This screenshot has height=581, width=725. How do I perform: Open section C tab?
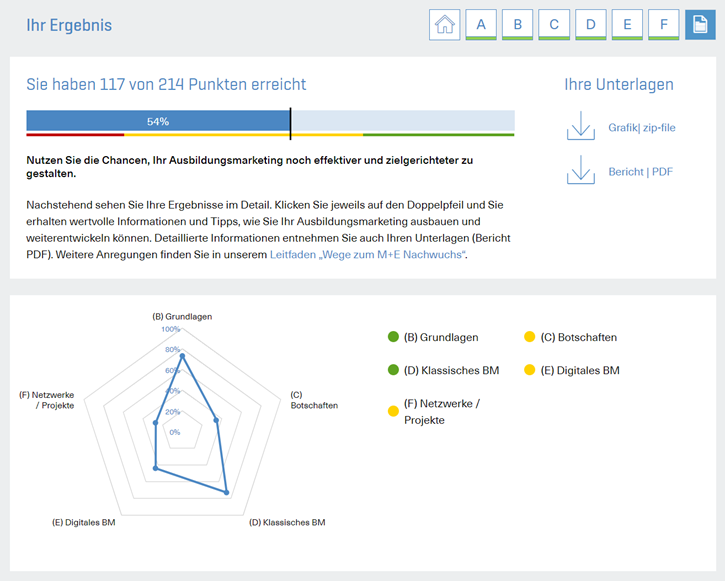(x=554, y=25)
